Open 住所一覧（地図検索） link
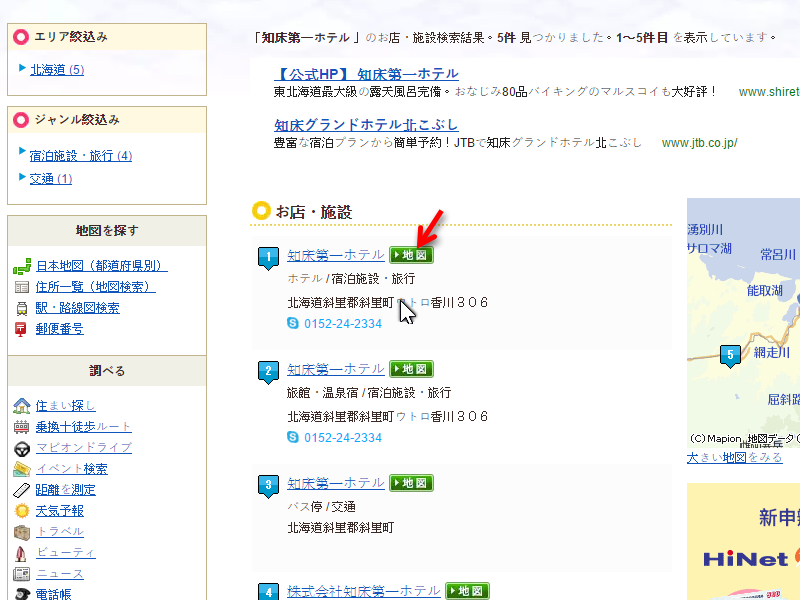The width and height of the screenshot is (800, 600). (x=95, y=287)
